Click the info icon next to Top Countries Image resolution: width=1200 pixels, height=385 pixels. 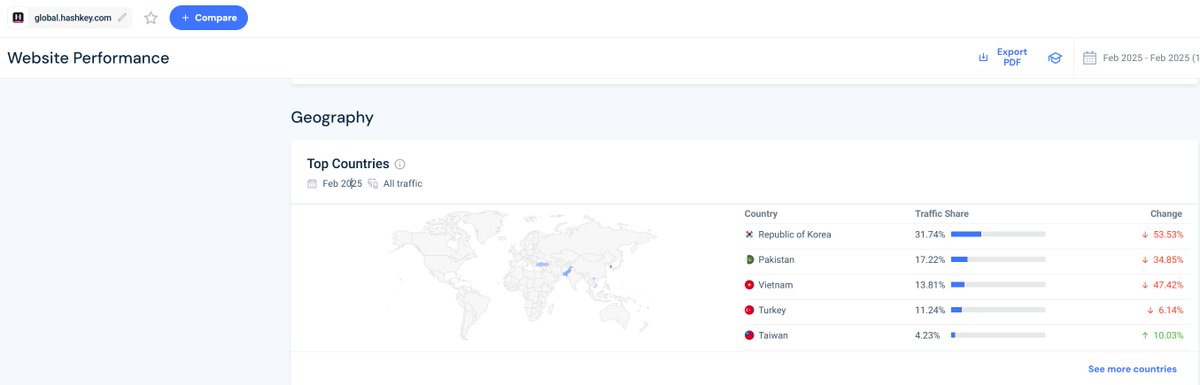[x=400, y=164]
